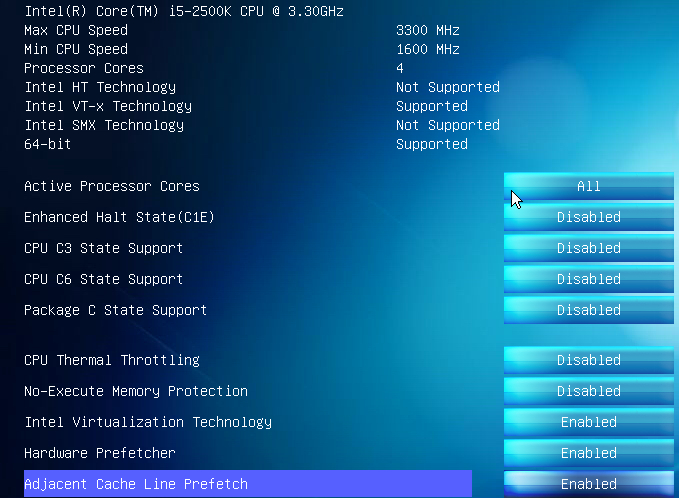Select No-Execute Memory Protection label

pos(136,391)
